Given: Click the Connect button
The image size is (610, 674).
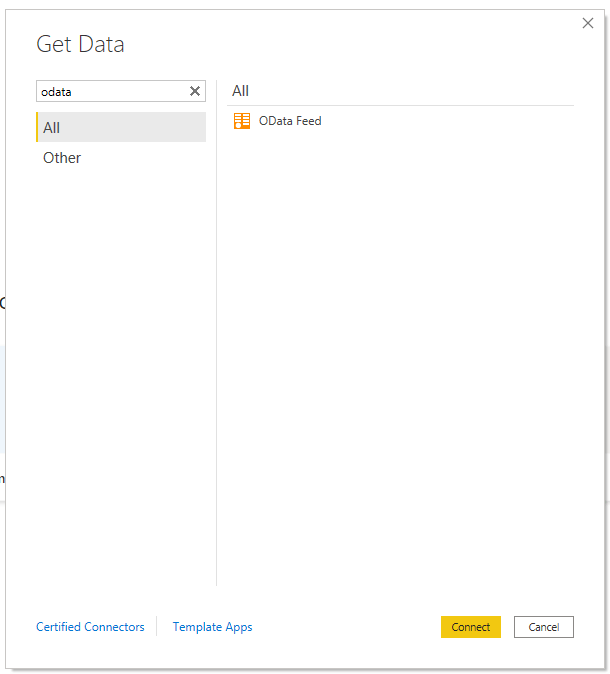Looking at the screenshot, I should click(x=471, y=627).
